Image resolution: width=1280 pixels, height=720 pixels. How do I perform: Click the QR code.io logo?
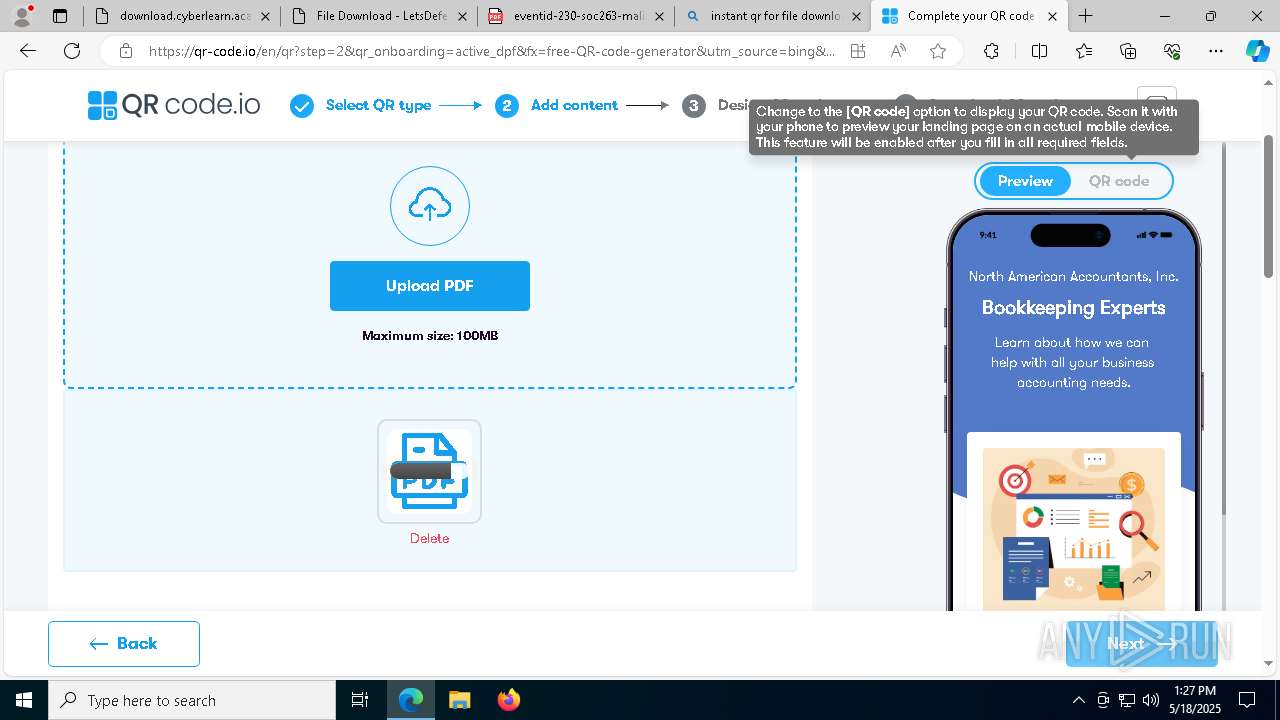coord(174,105)
